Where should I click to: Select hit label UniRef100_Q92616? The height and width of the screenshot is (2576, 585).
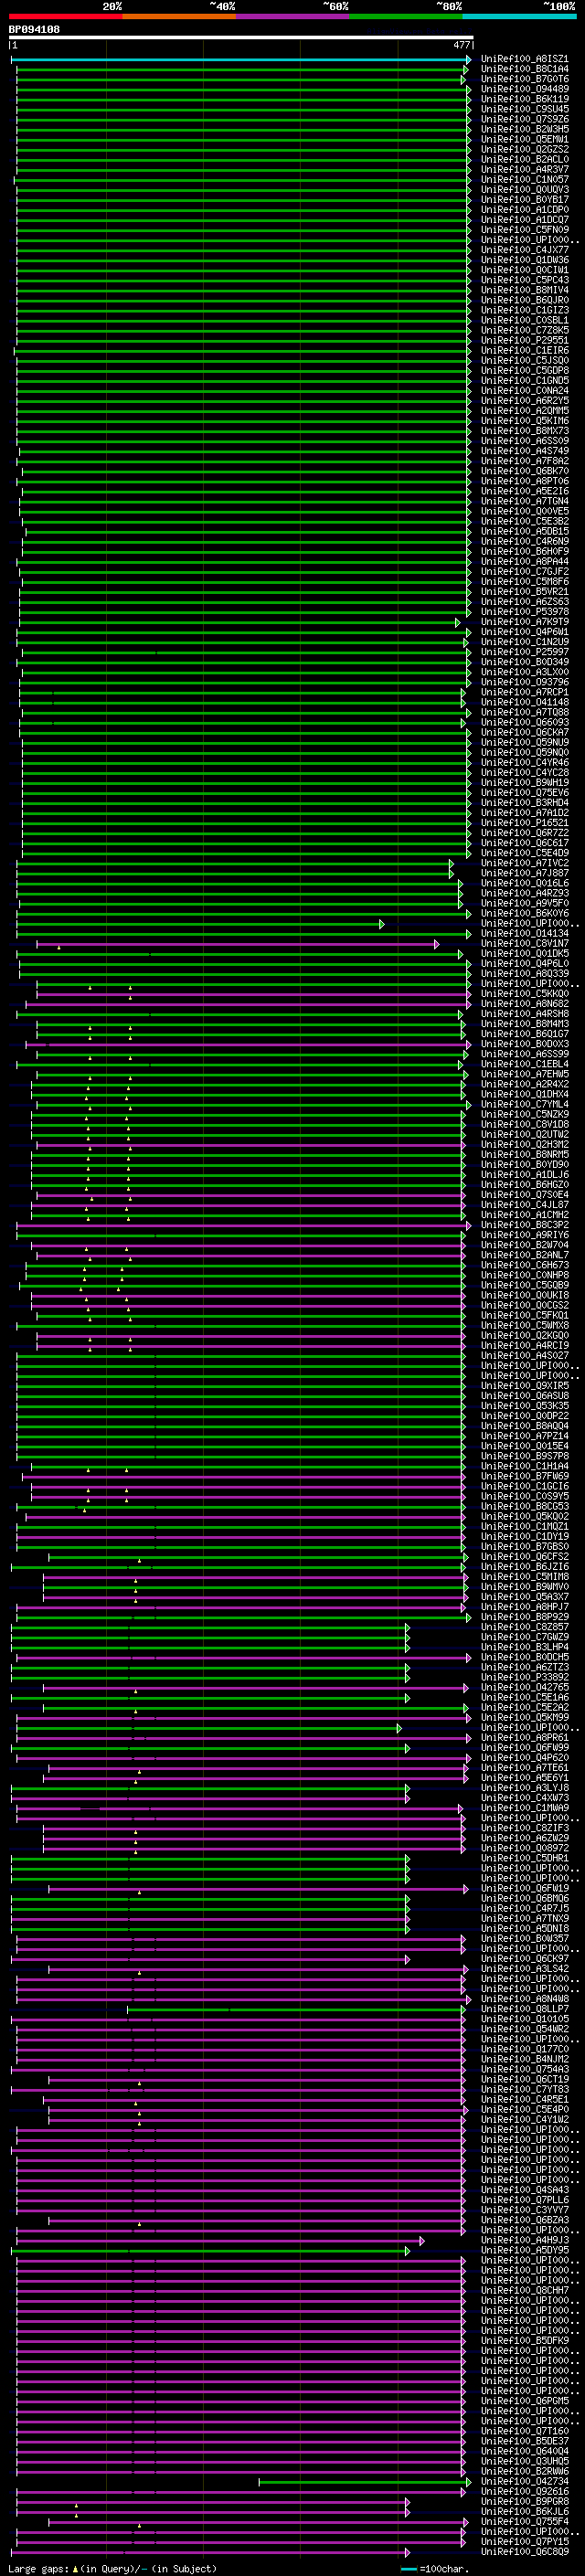524,2491
